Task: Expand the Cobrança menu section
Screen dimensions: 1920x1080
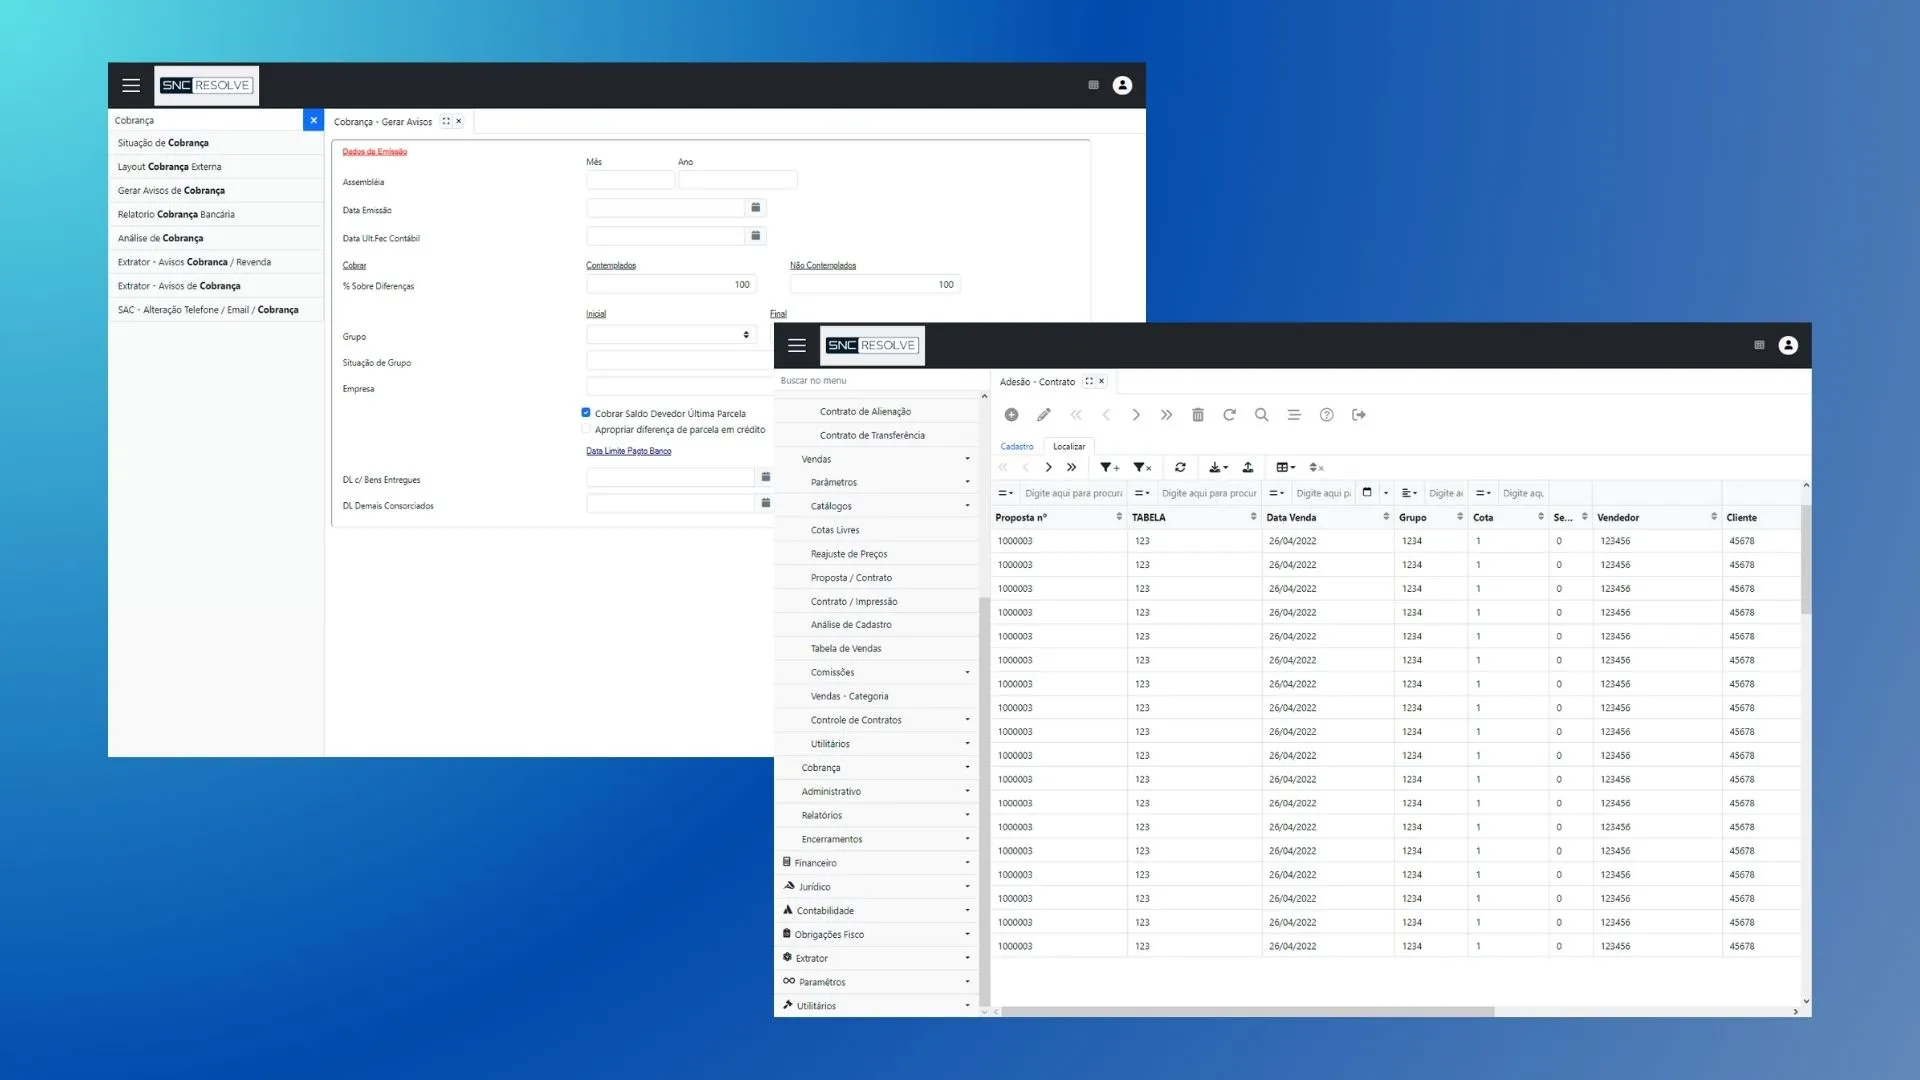Action: 876,767
